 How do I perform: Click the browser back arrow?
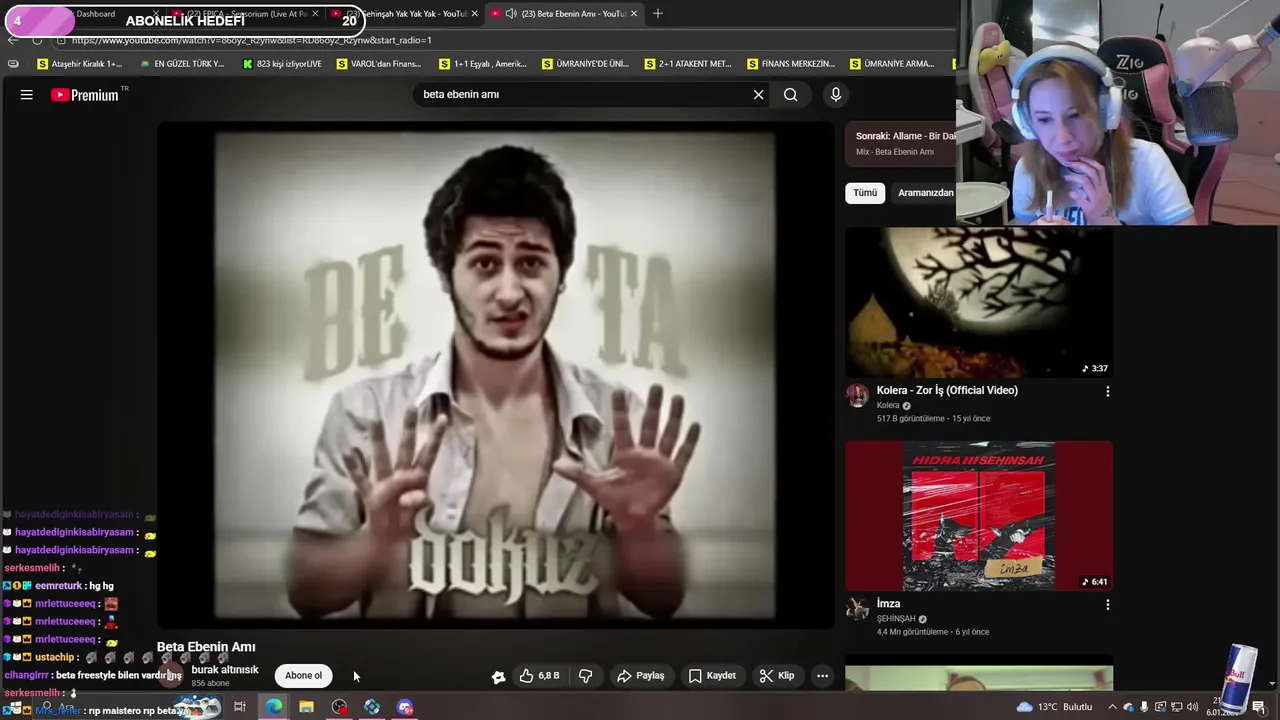13,40
